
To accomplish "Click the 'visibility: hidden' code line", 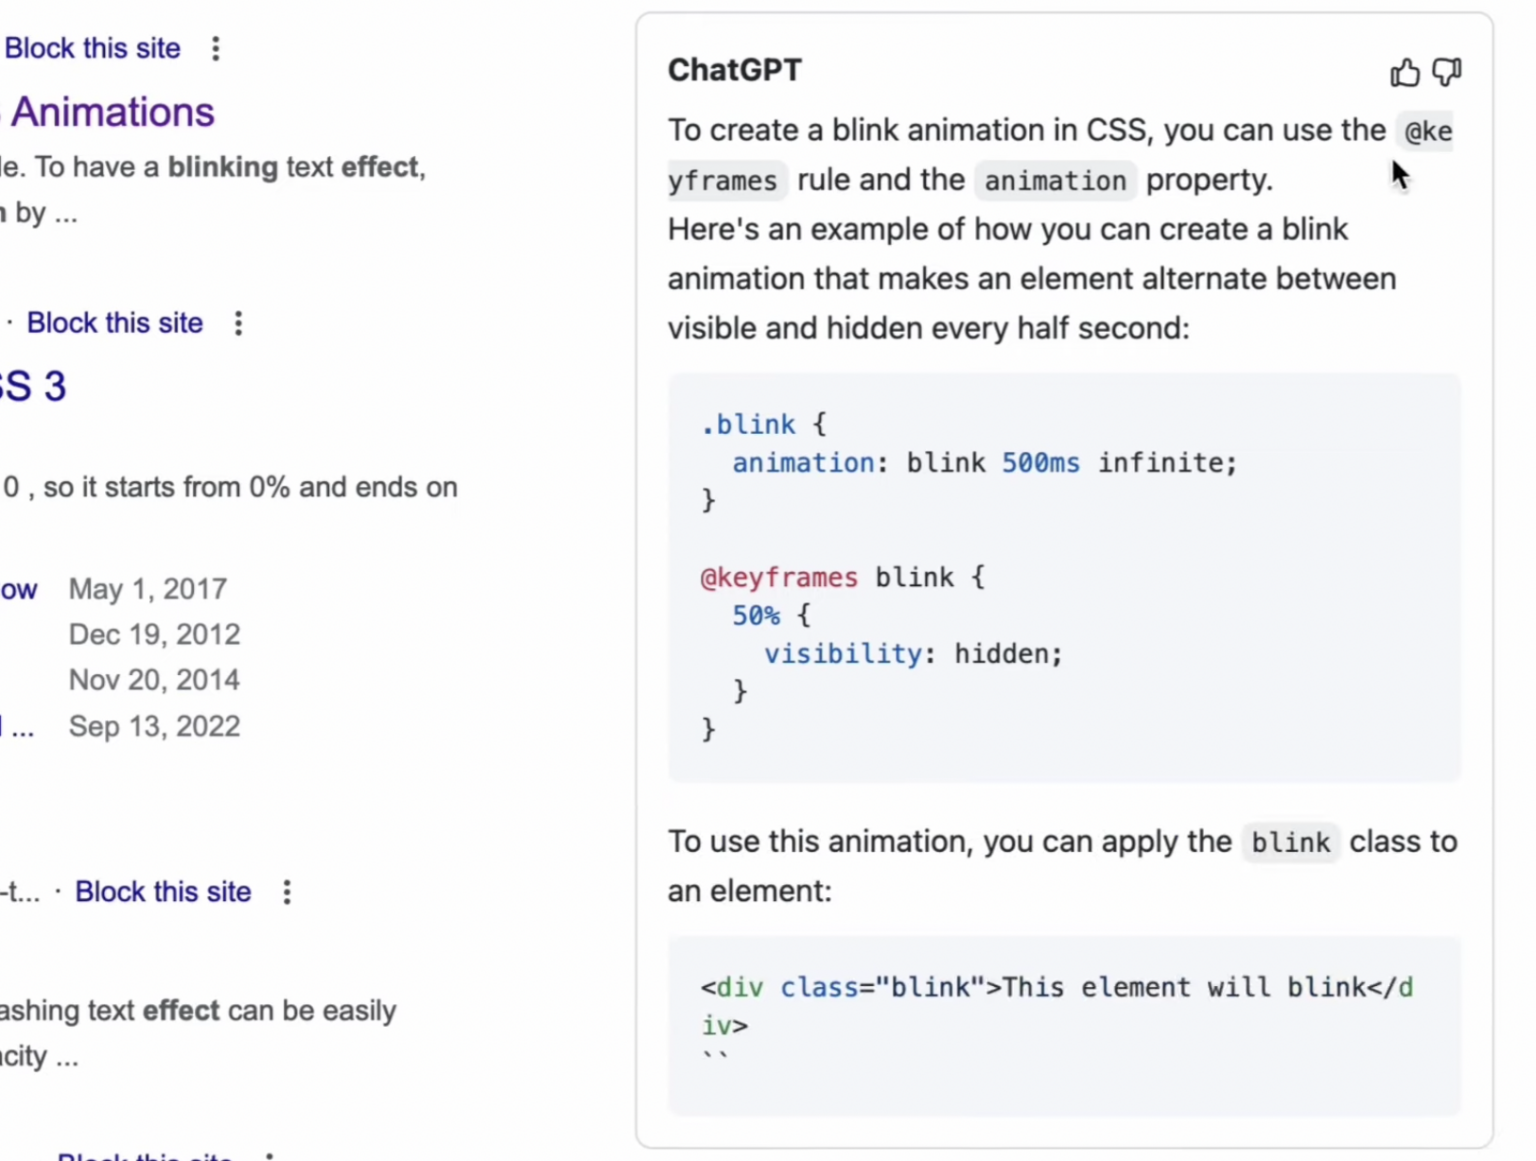I will (x=912, y=654).
